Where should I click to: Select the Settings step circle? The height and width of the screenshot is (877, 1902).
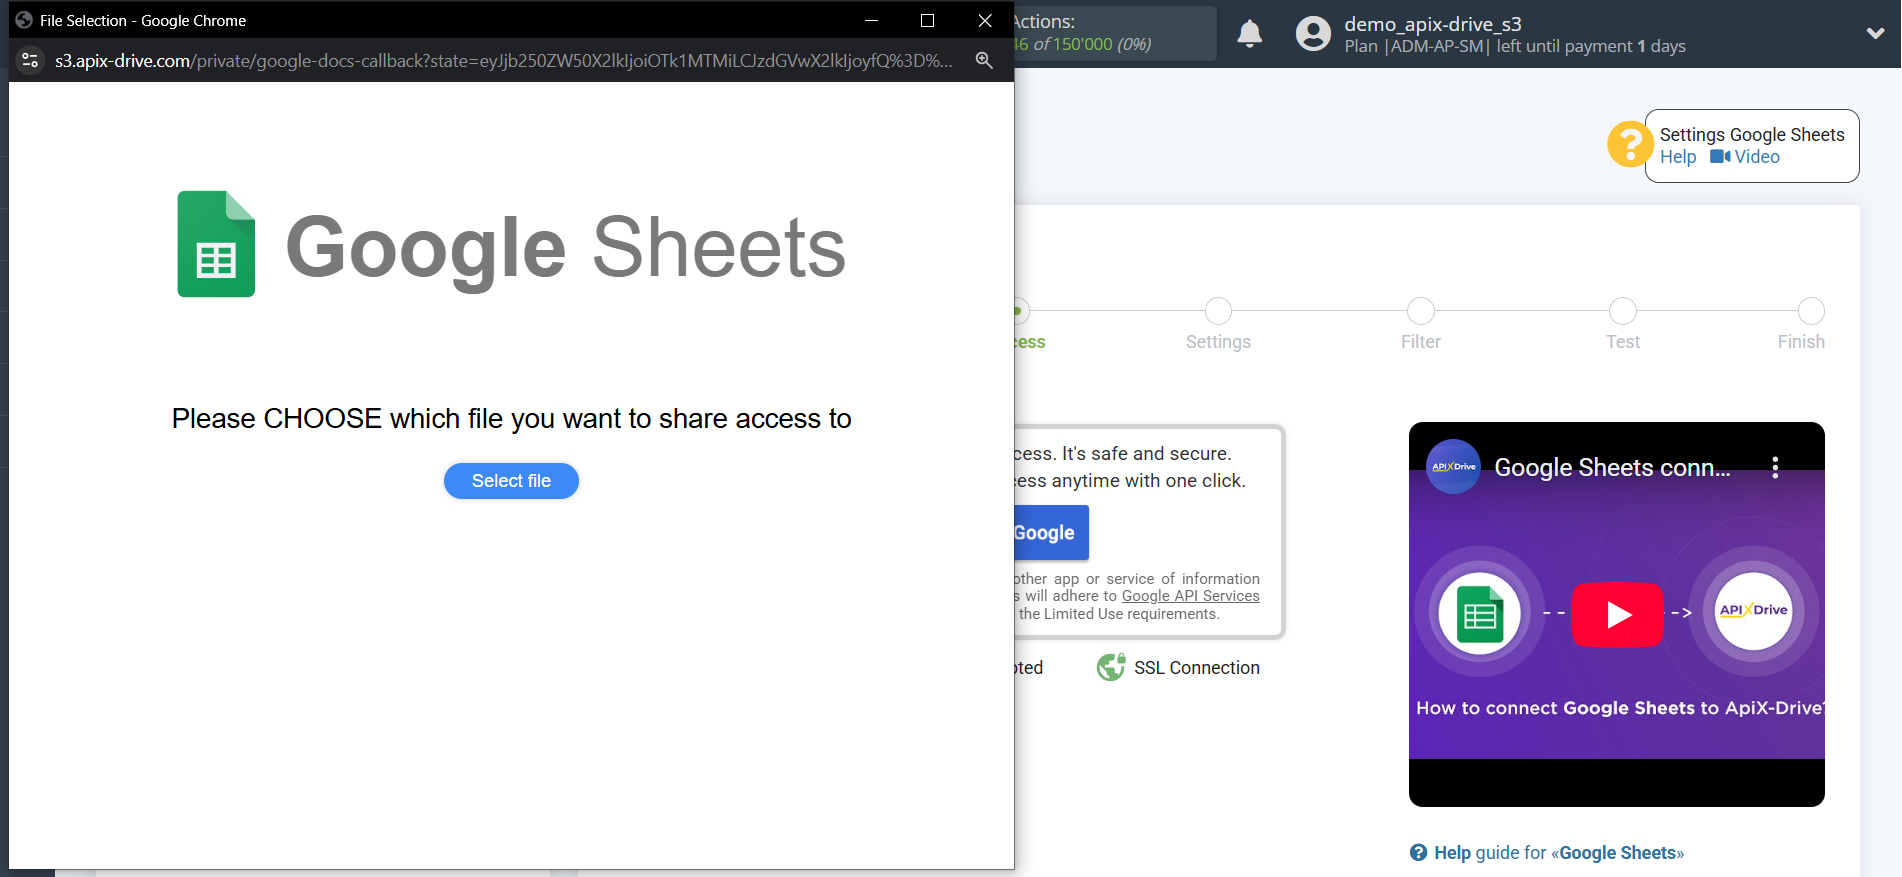coord(1218,311)
